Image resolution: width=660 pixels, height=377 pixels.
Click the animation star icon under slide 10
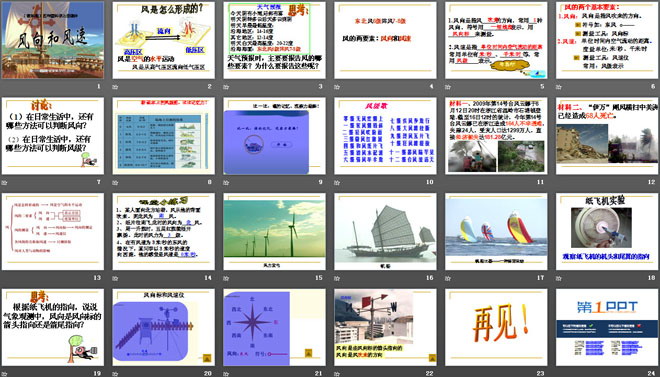[x=337, y=183]
